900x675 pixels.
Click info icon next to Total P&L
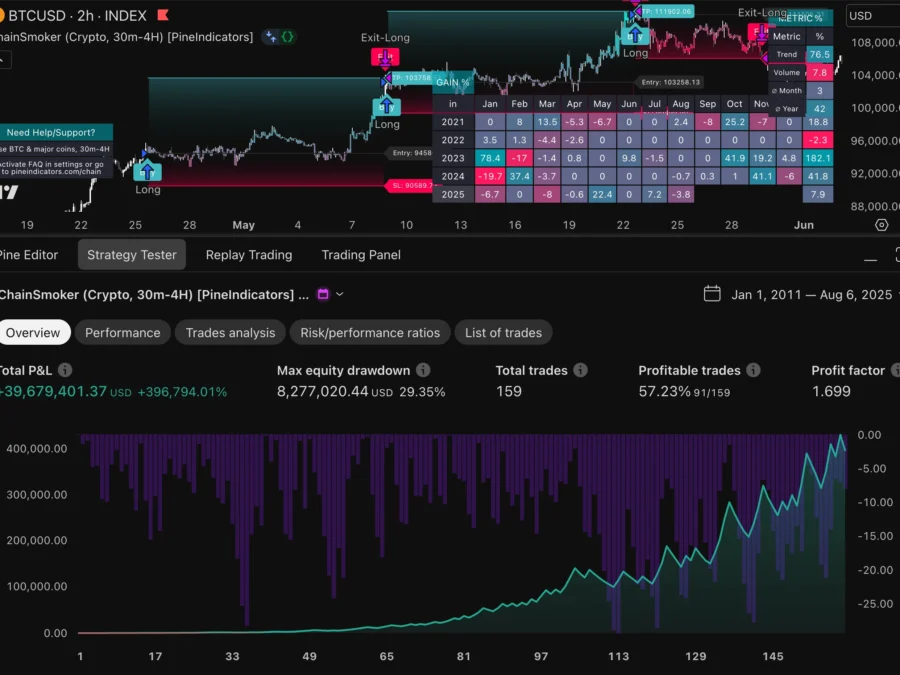click(x=65, y=370)
